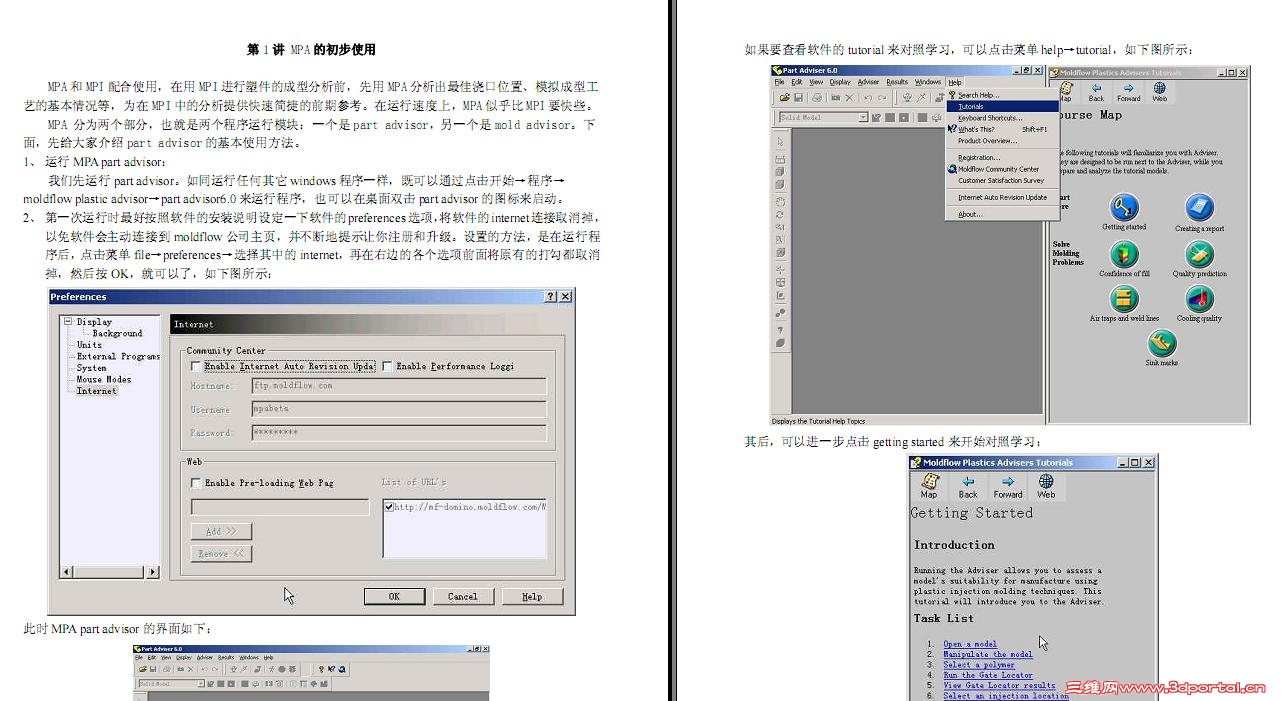Select Units in the Preferences tree
The height and width of the screenshot is (701, 1285).
(x=89, y=345)
